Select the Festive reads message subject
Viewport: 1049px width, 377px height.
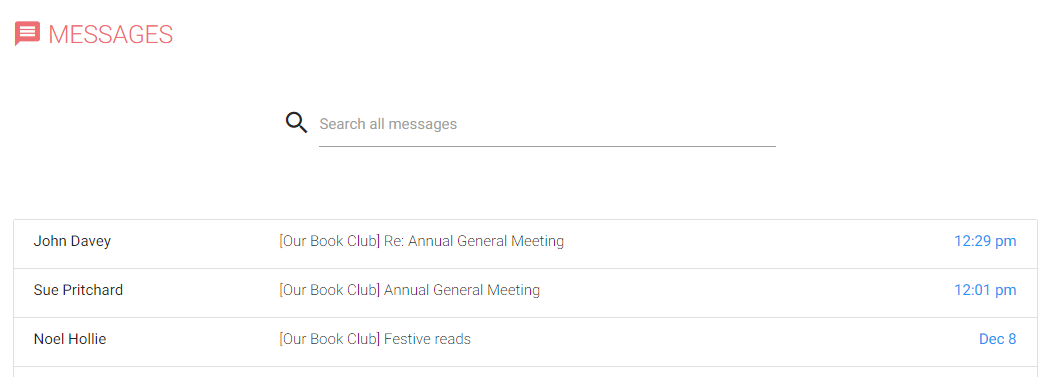(x=427, y=340)
